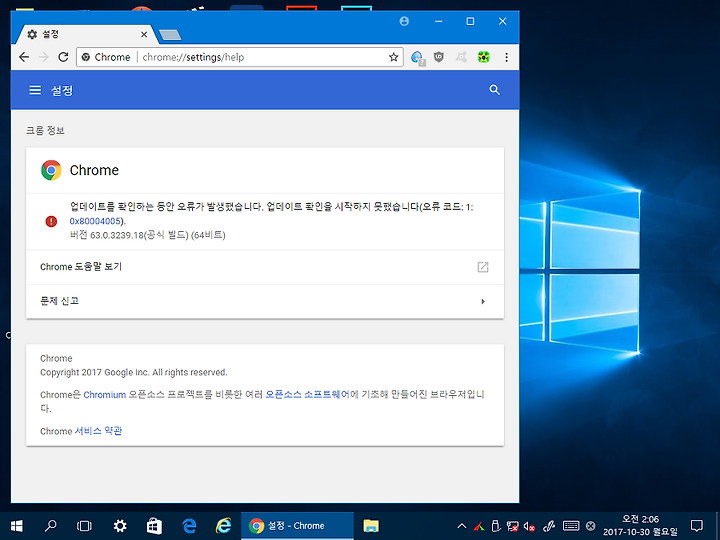The image size is (720, 540).
Task: Search settings with the magnifier icon
Action: pyautogui.click(x=495, y=90)
